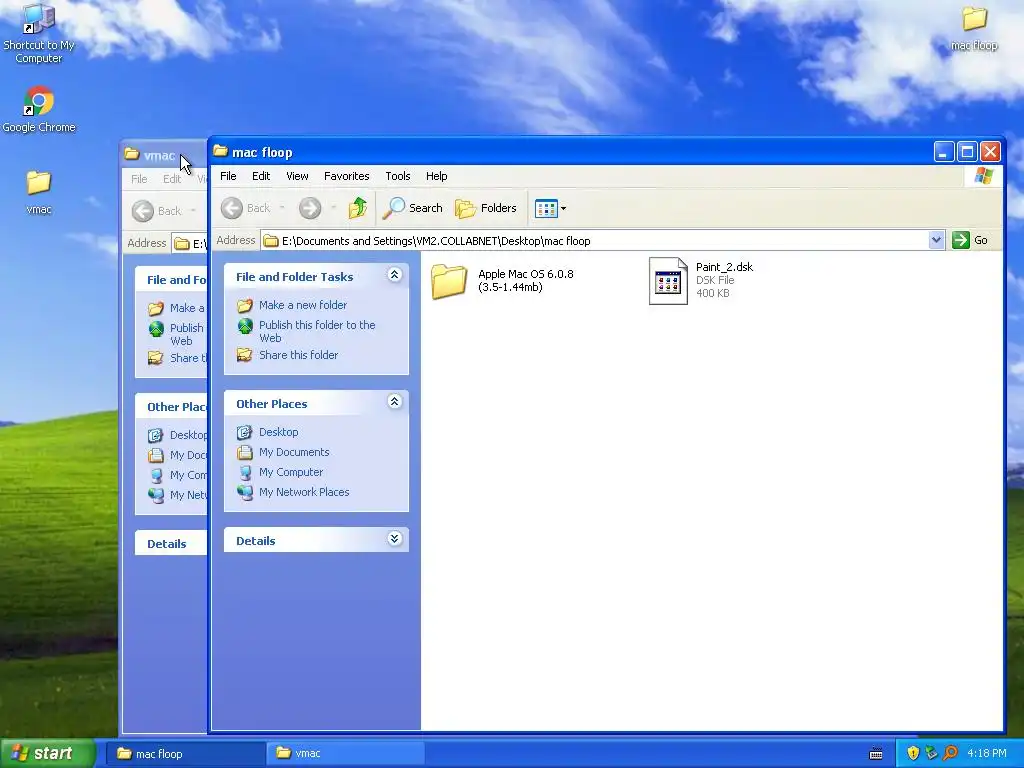Viewport: 1024px width, 768px height.
Task: Collapse the Other Places panel
Action: pos(394,402)
